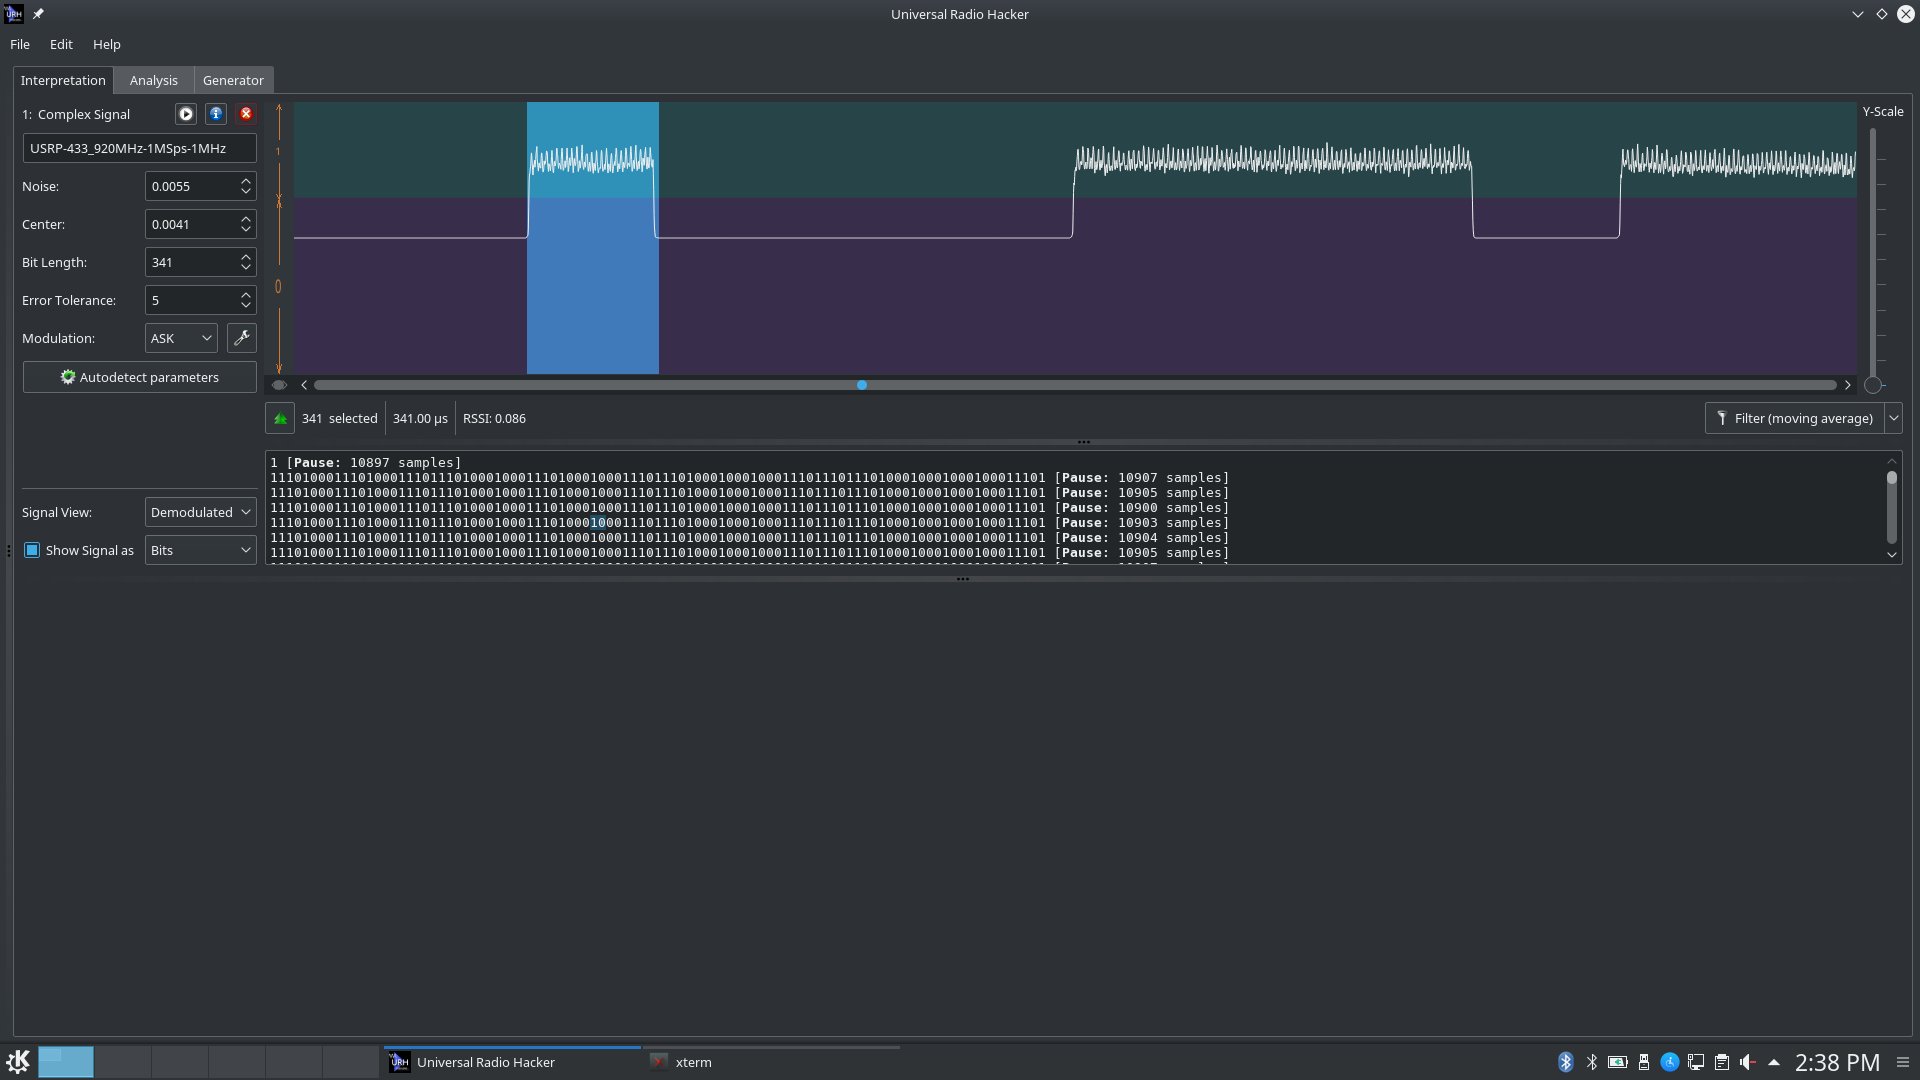Click the Center value field

190,224
